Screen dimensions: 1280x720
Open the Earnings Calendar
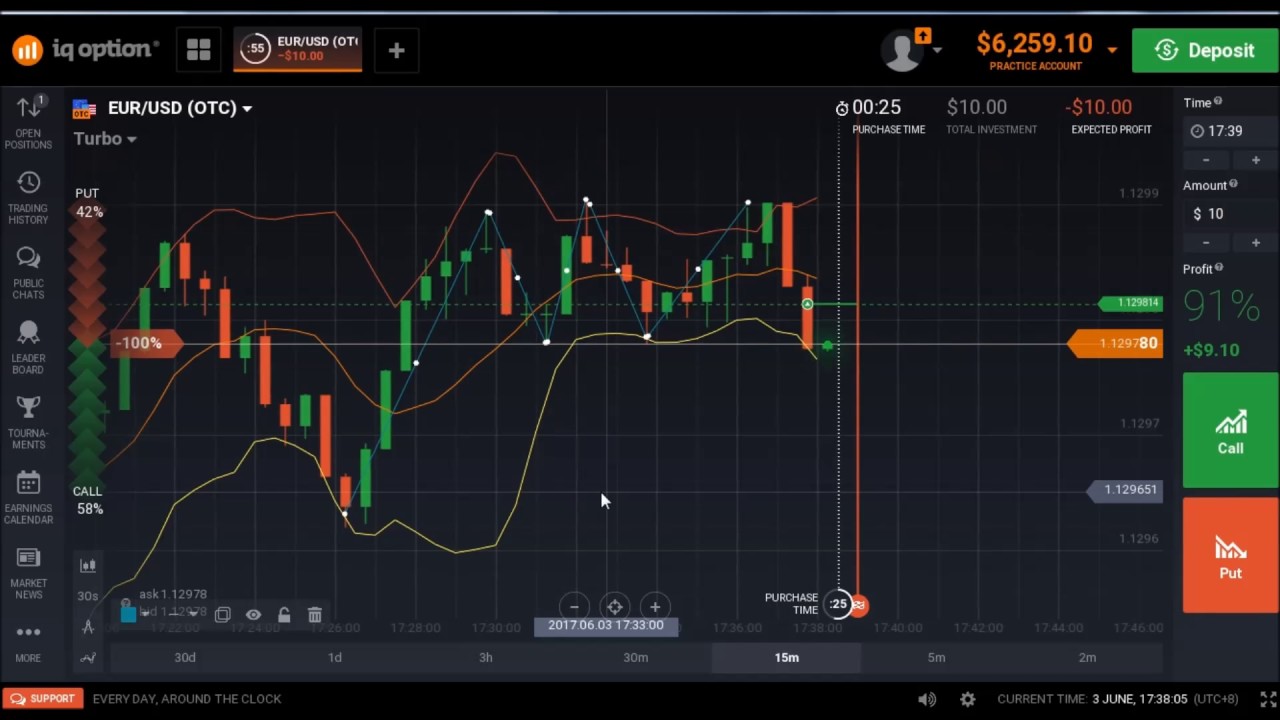click(28, 497)
